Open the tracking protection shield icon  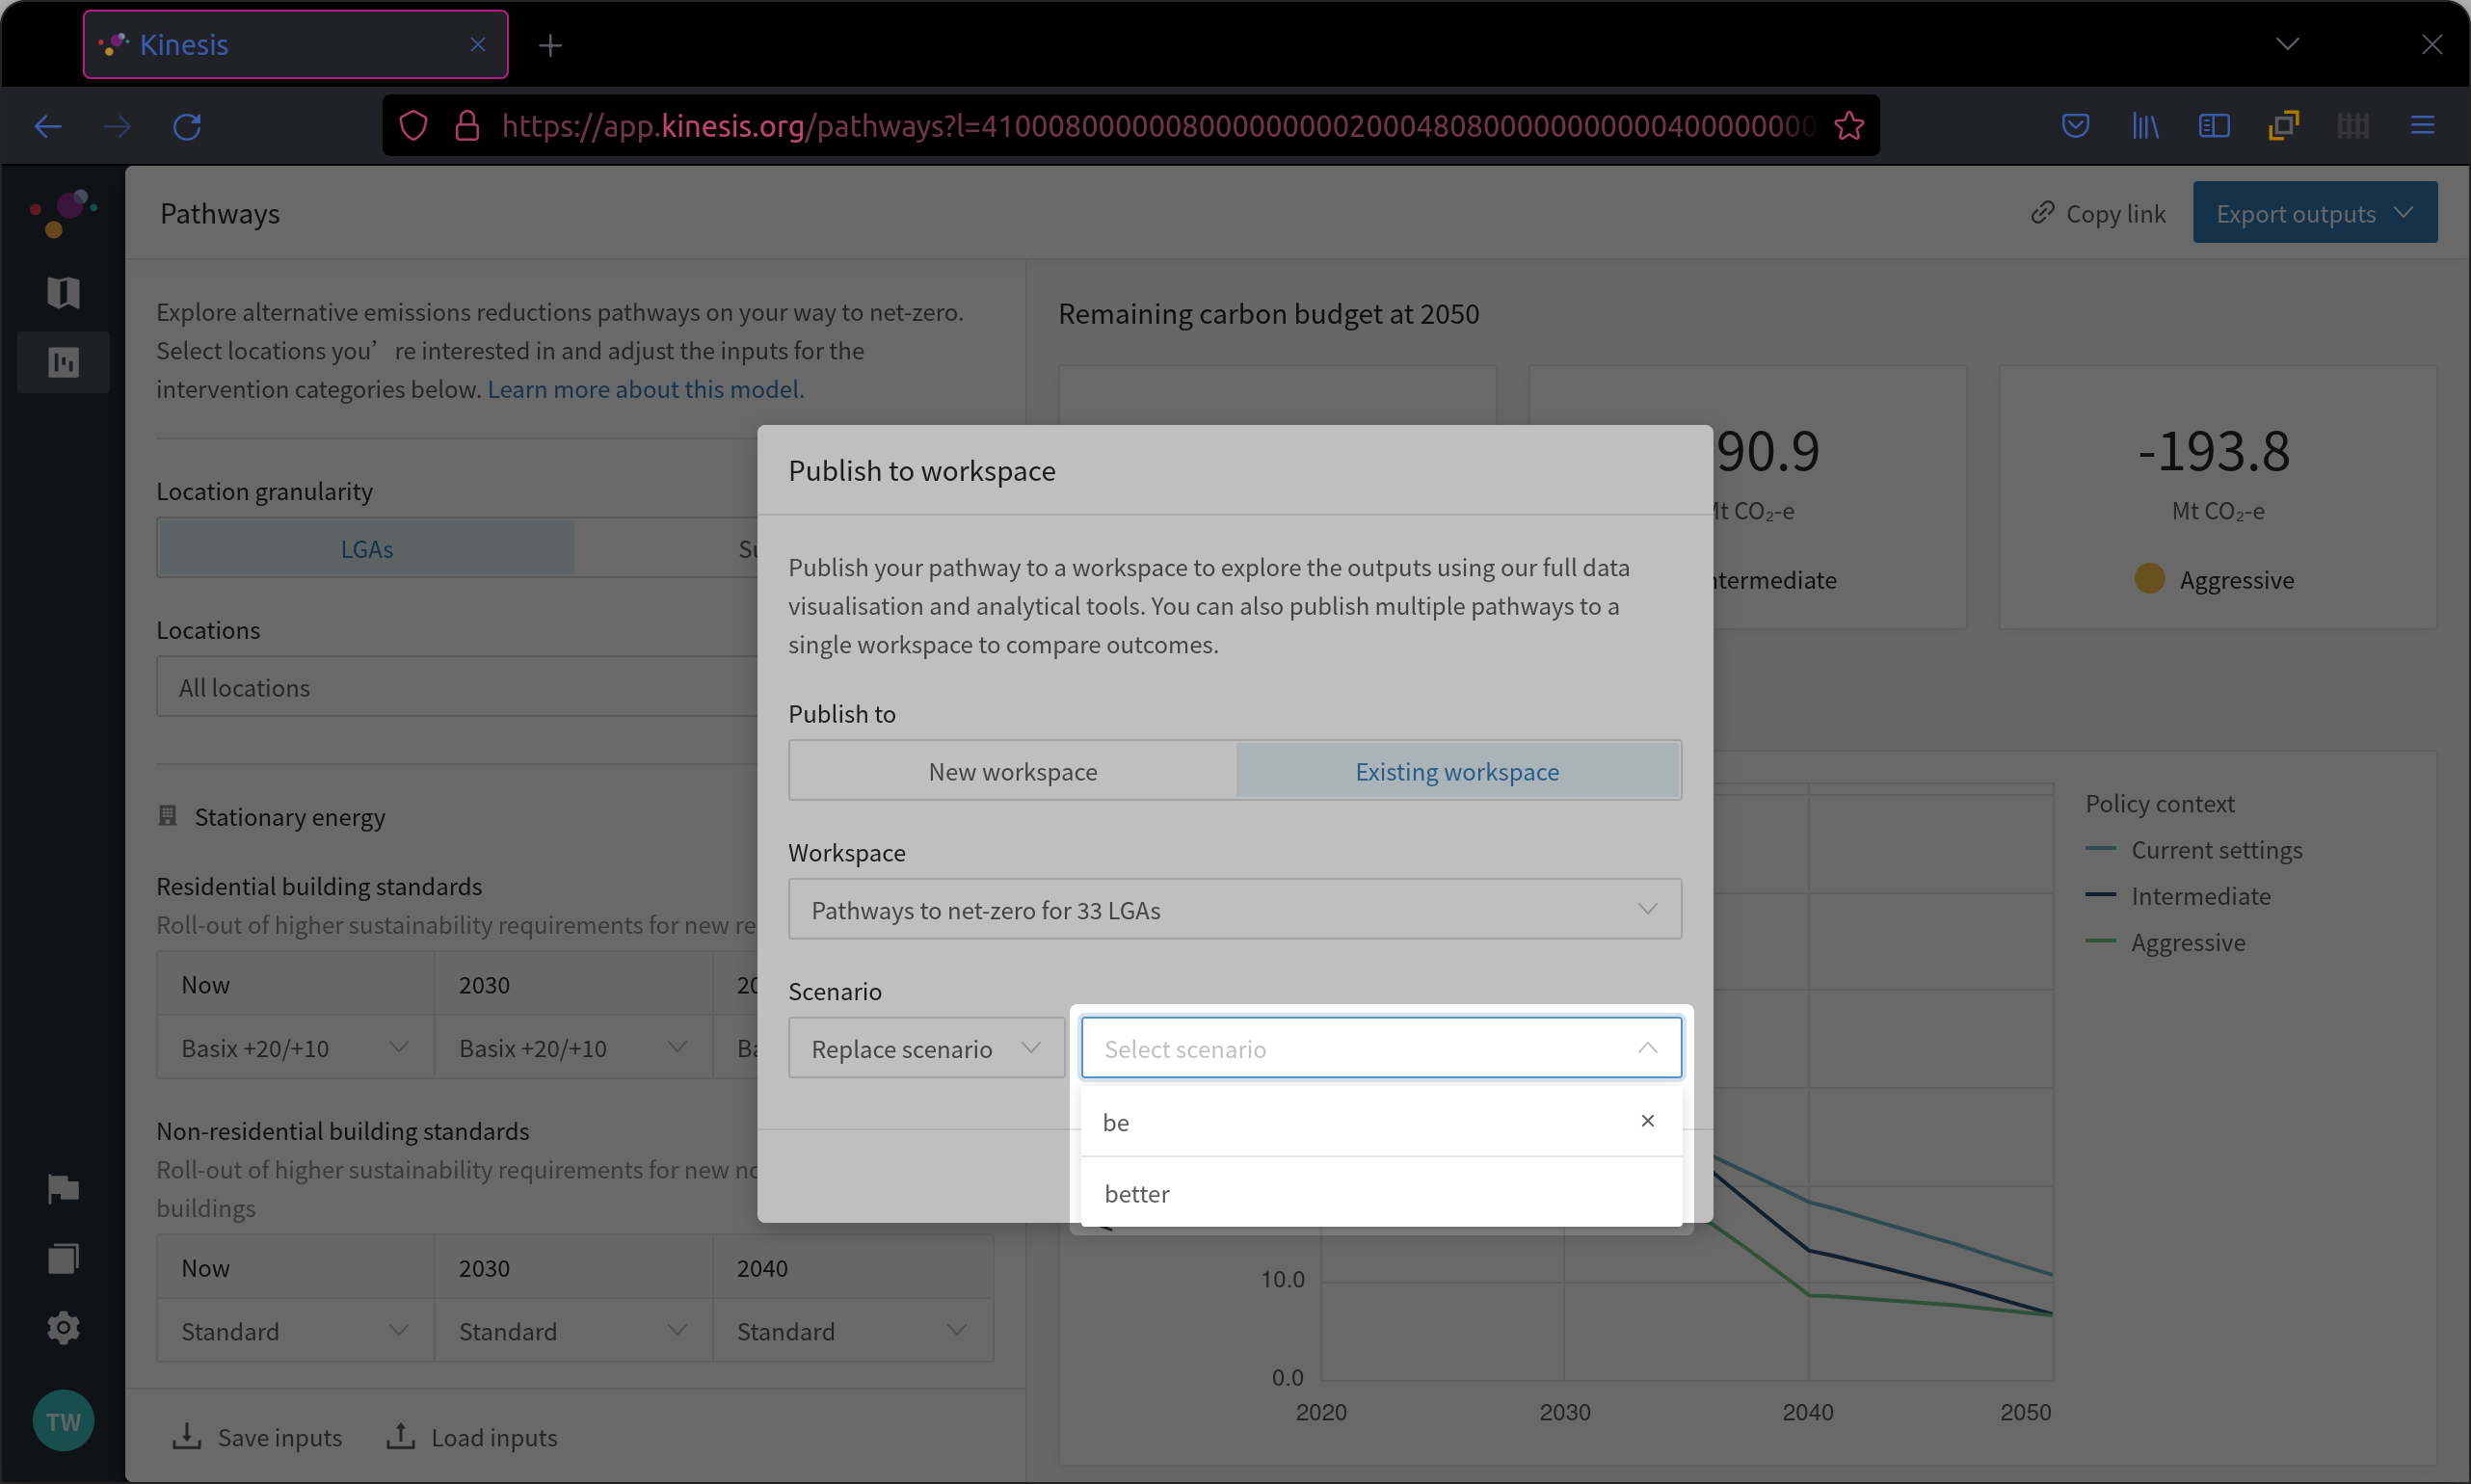pyautogui.click(x=413, y=126)
